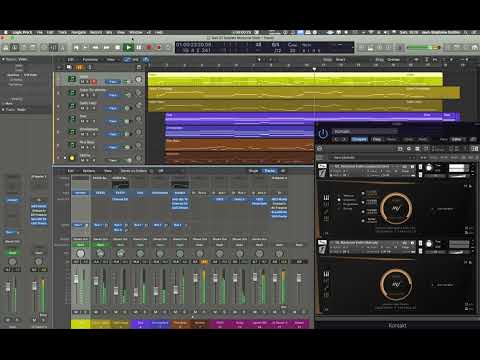The image size is (480, 360).
Task: Click Compare in the Kontakt plug-in header
Action: 360,139
